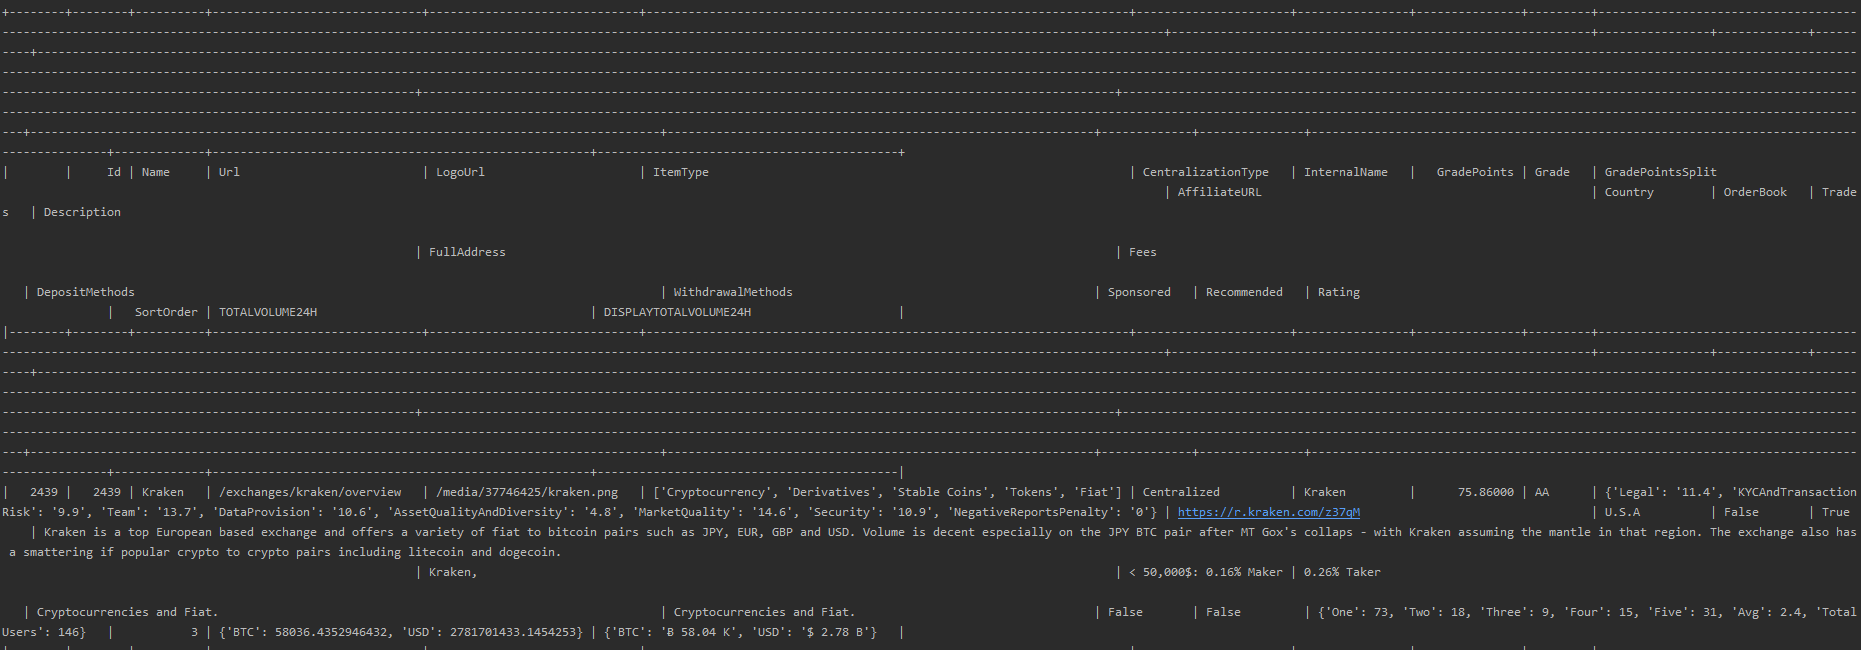The width and height of the screenshot is (1861, 650).
Task: Click the ItemType list starting with 'Cryptocurrency'
Action: (x=887, y=492)
